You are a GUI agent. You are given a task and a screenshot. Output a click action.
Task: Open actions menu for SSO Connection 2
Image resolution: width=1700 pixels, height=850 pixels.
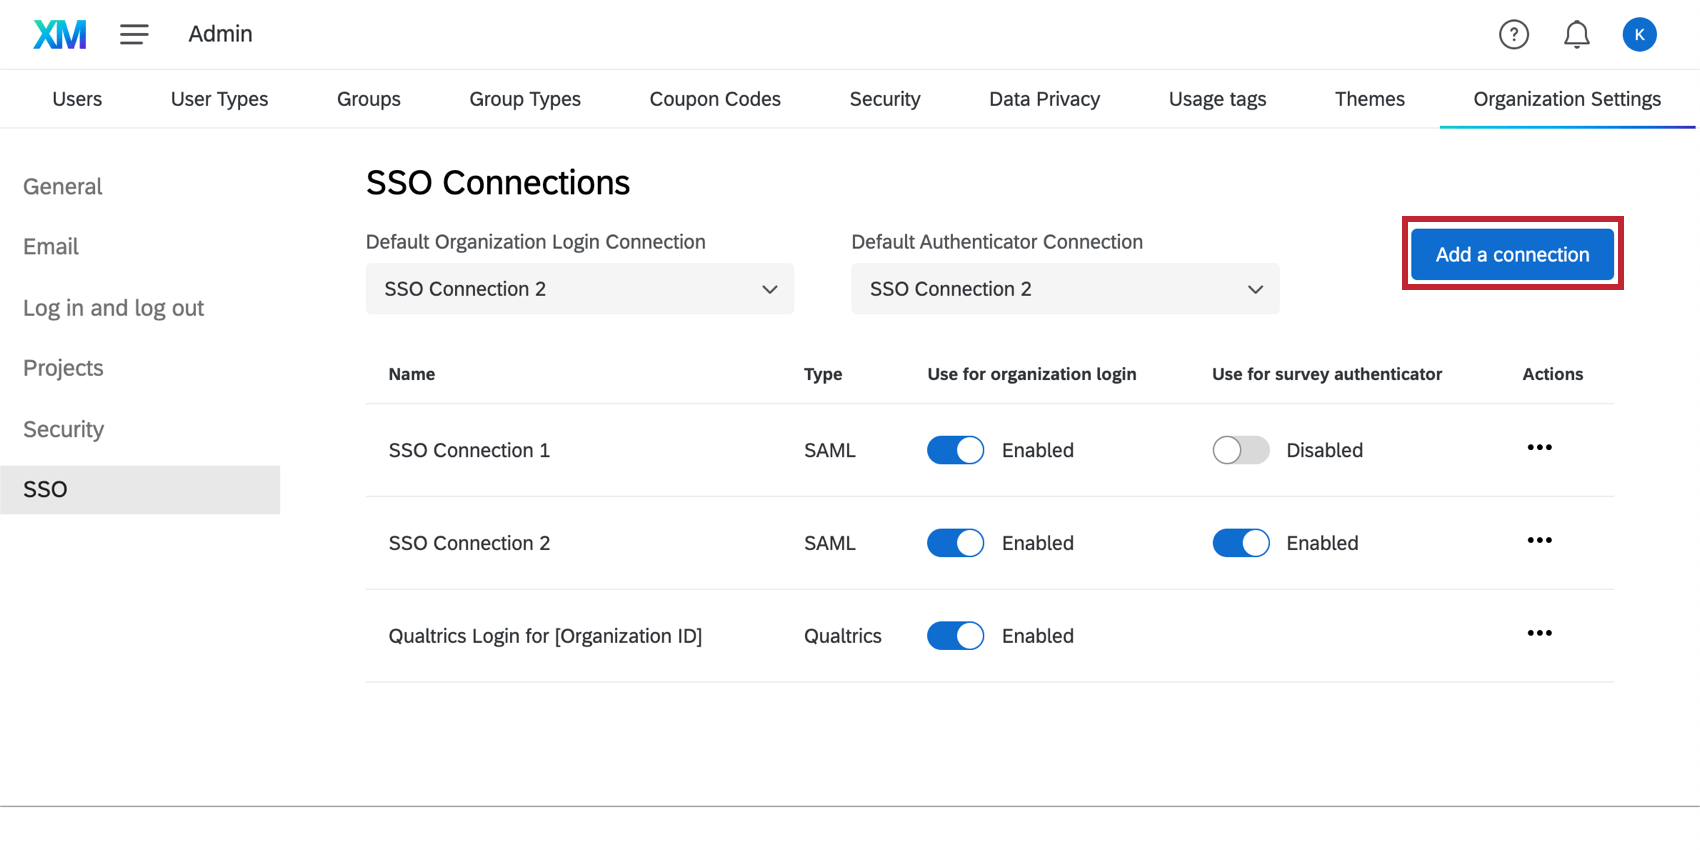[x=1539, y=541]
